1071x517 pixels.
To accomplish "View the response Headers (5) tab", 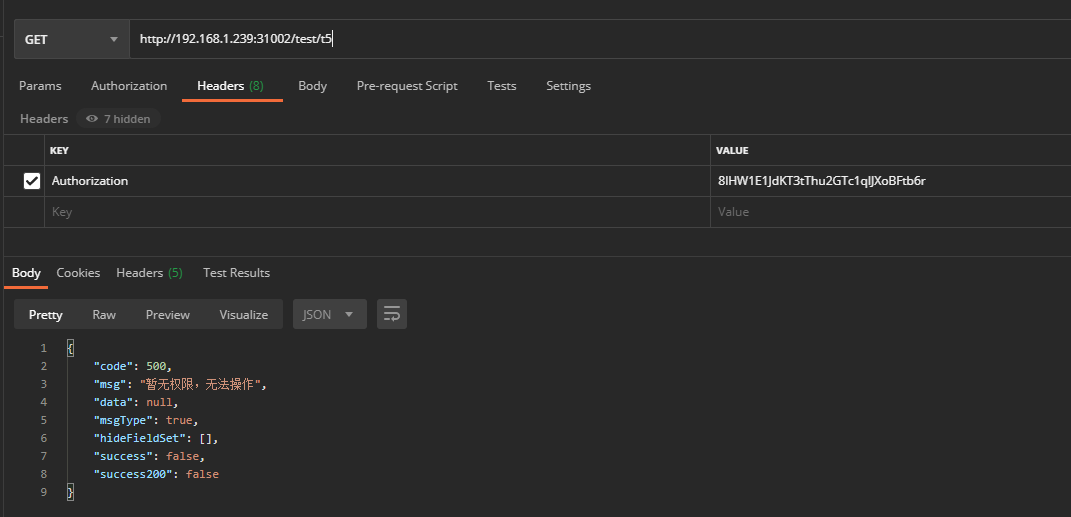I will pyautogui.click(x=149, y=273).
